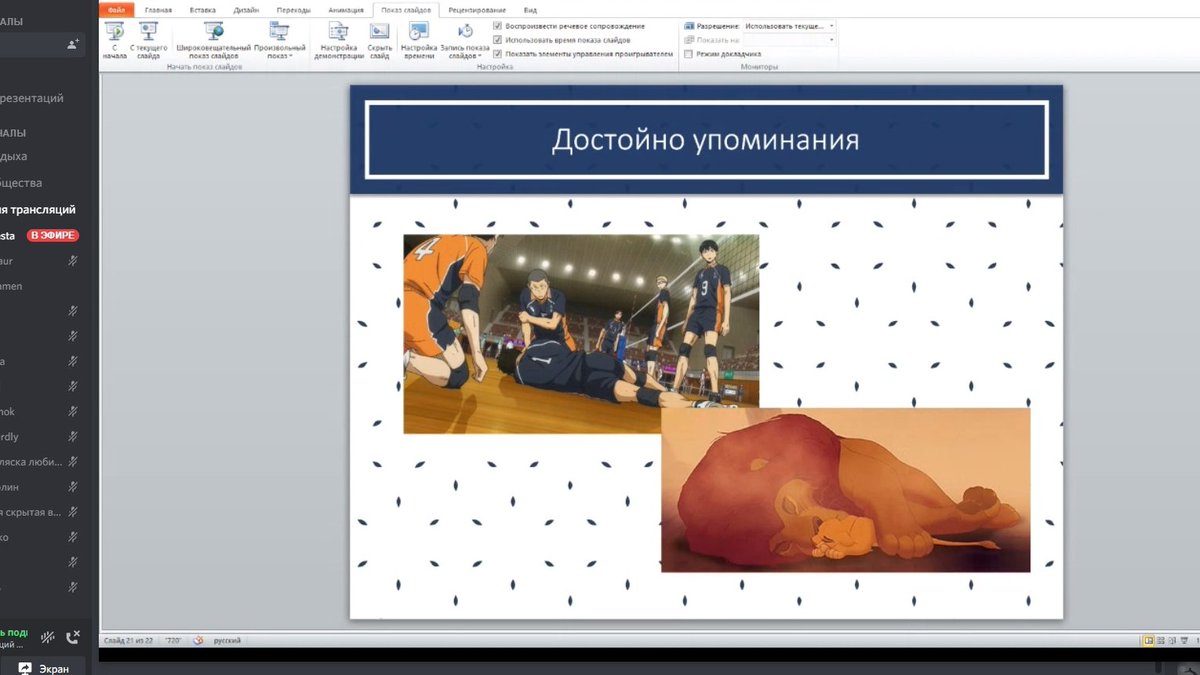Click slide title Достойно упоминания

point(705,139)
